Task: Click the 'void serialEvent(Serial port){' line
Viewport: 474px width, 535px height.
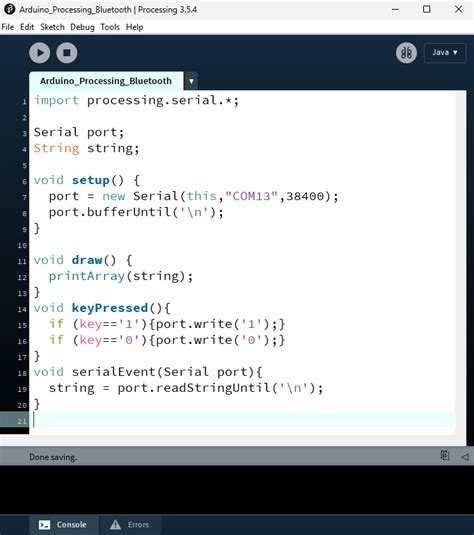Action: (148, 372)
